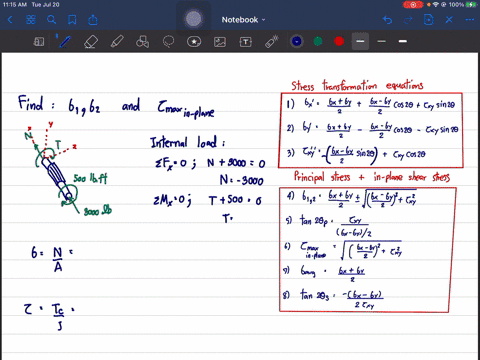The width and height of the screenshot is (480, 360).
Task: Open the more options ellipsis menu
Action: (470, 20)
